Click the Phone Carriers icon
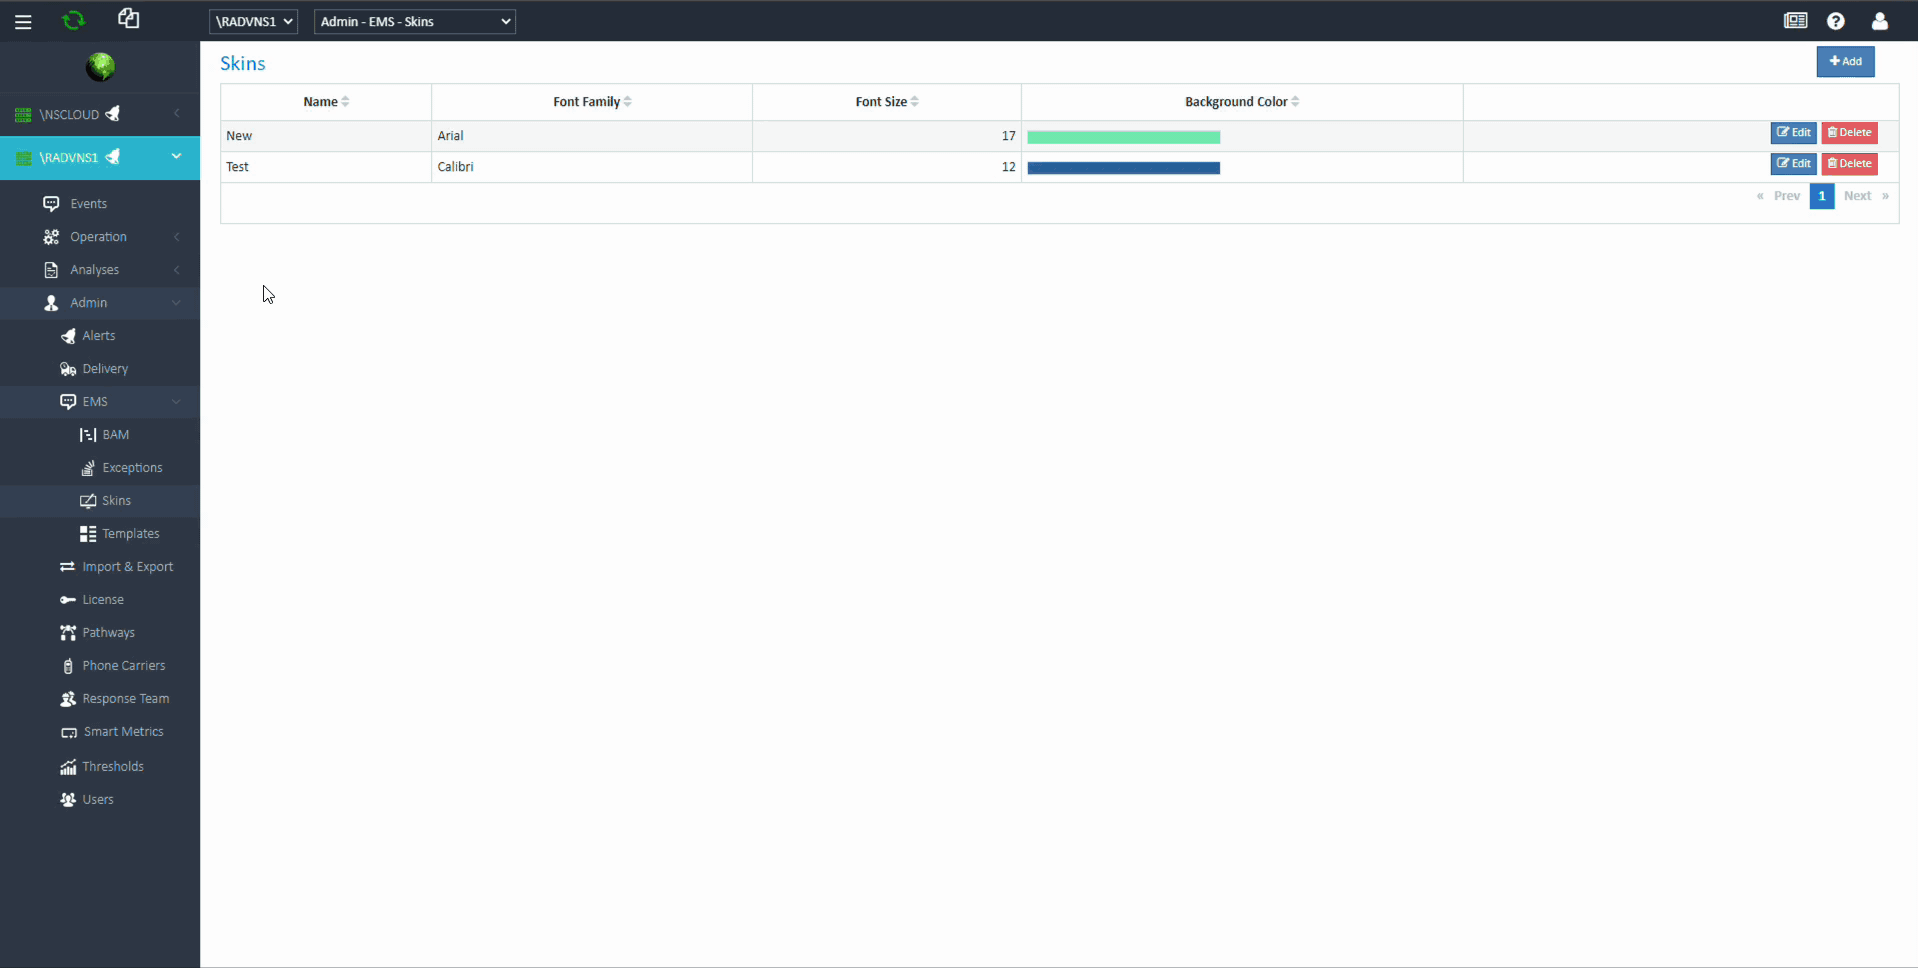 pyautogui.click(x=68, y=666)
